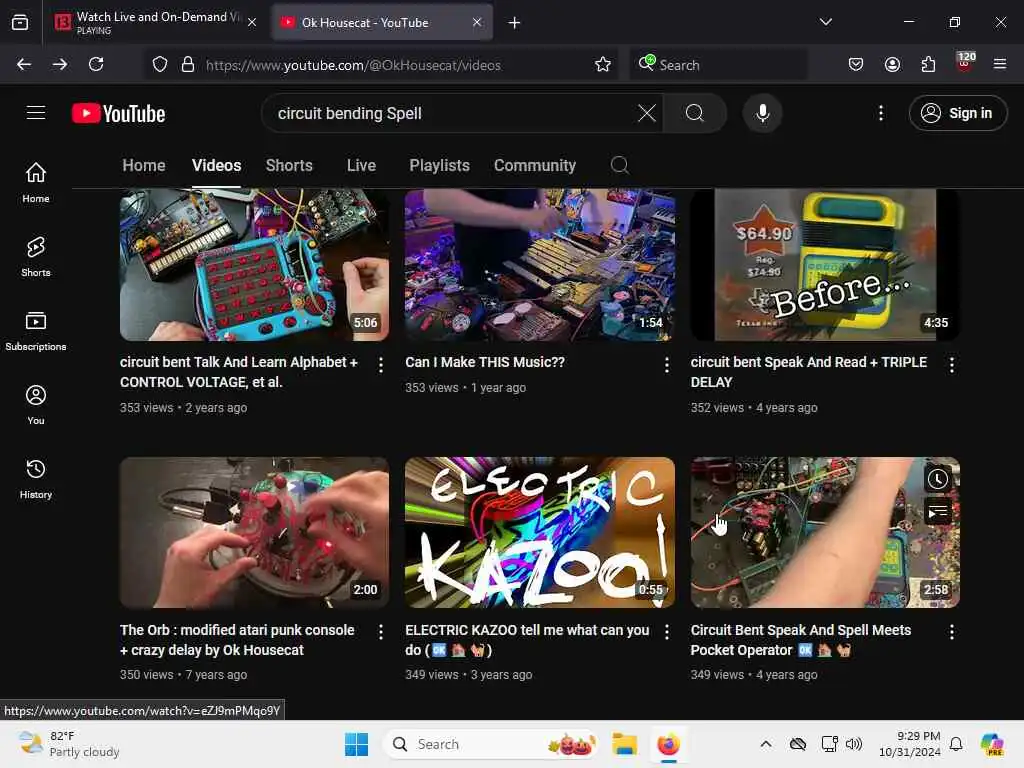Image resolution: width=1024 pixels, height=768 pixels.
Task: Switch to Watch Live and On-Demand tab
Action: [155, 22]
